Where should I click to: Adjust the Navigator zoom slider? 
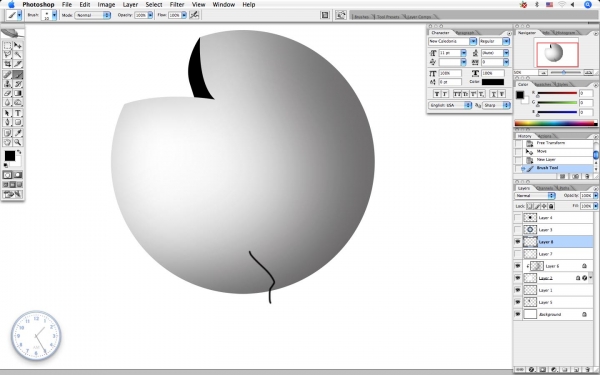pos(564,72)
